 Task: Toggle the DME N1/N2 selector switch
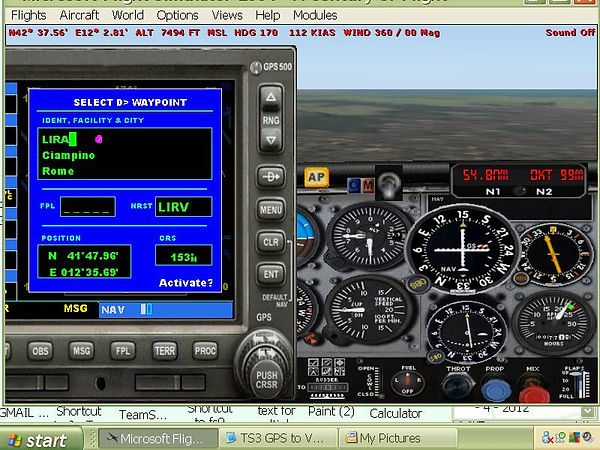tap(519, 191)
